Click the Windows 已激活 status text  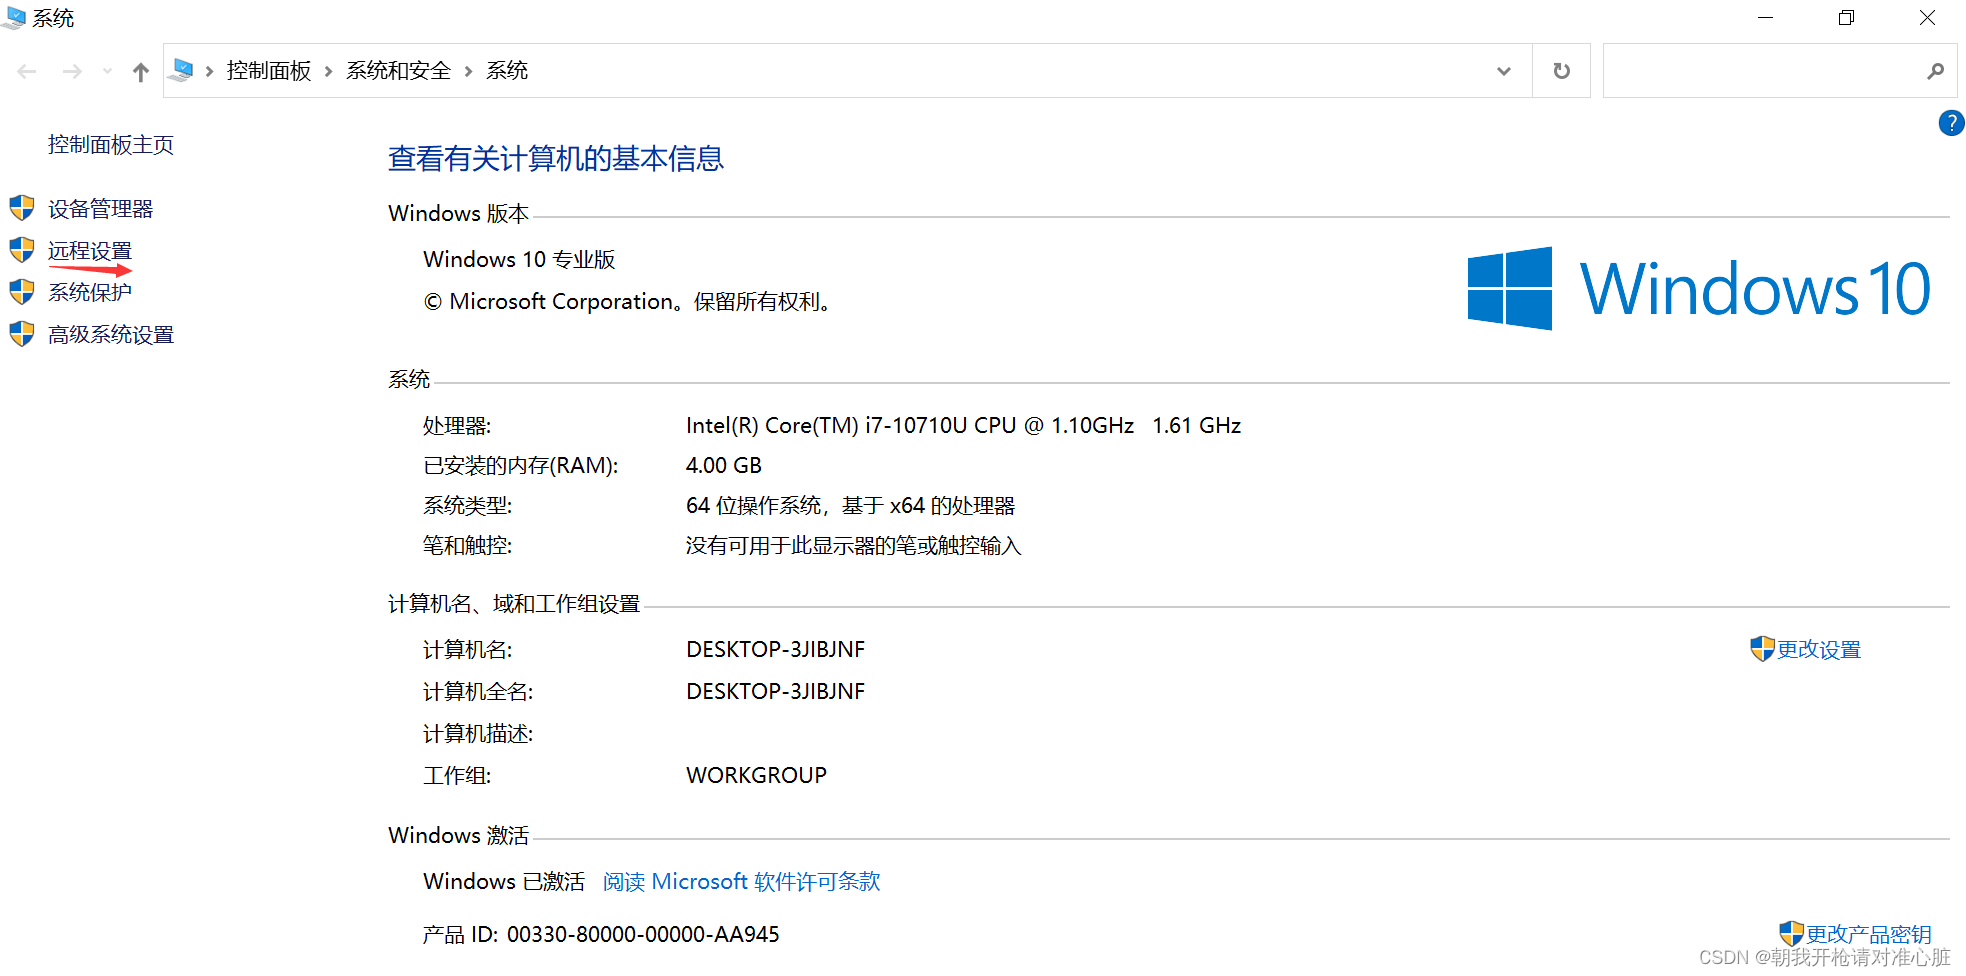pyautogui.click(x=504, y=882)
